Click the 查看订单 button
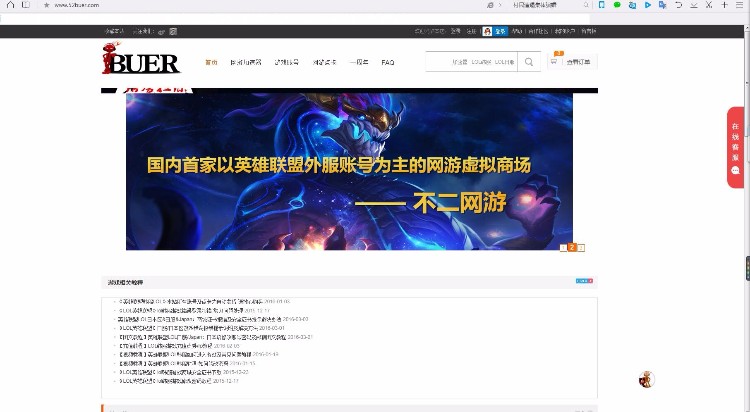750x412 pixels. coord(578,62)
